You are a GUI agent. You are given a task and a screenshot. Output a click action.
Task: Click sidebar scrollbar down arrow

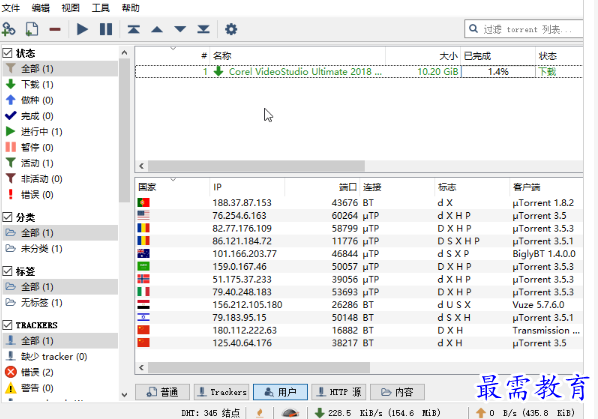(124, 395)
